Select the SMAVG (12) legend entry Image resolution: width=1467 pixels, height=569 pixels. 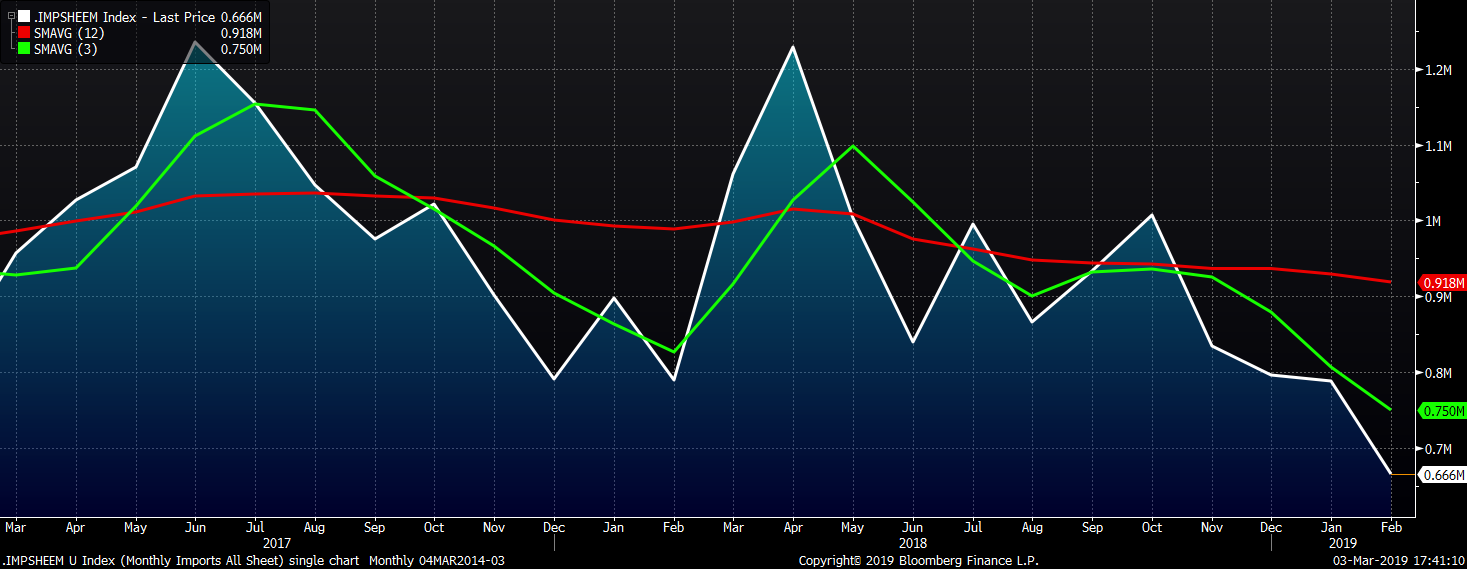[72, 33]
